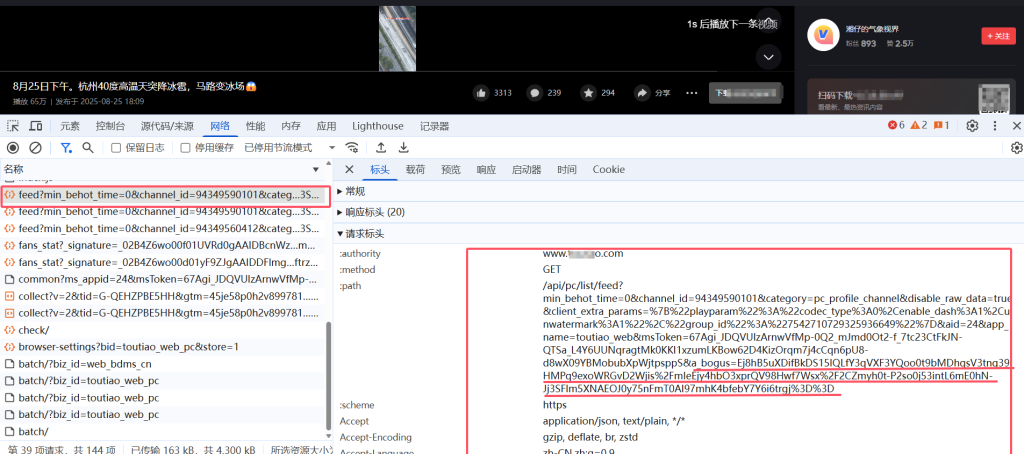Enable the 停用缓存 checkbox

185,148
